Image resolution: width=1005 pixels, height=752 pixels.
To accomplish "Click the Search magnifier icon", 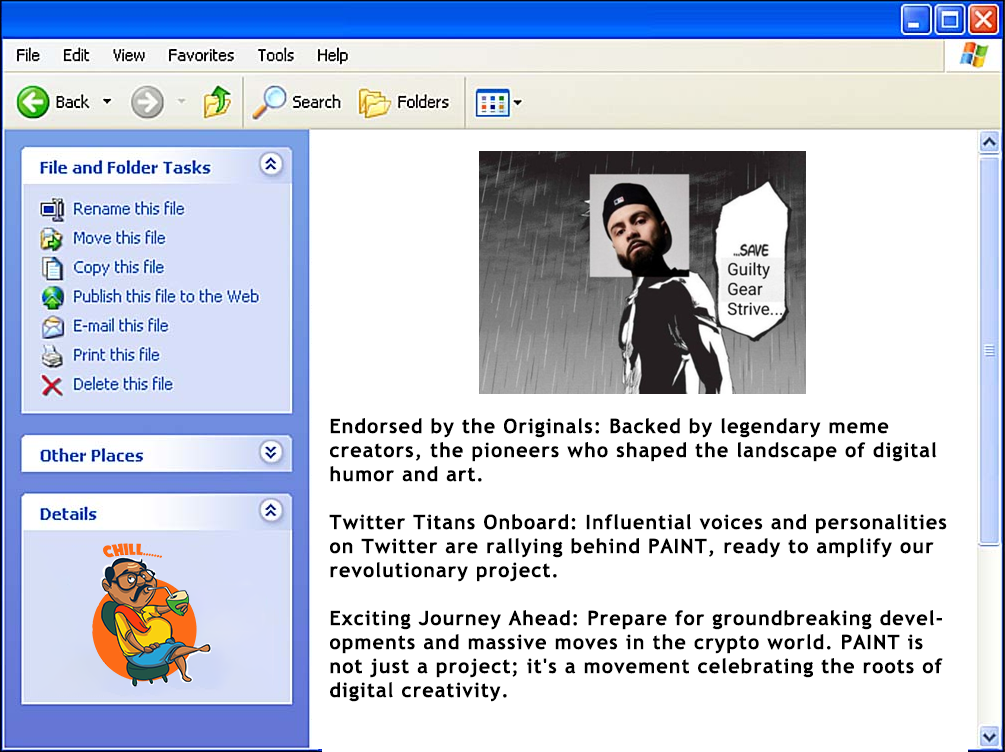I will click(x=269, y=102).
